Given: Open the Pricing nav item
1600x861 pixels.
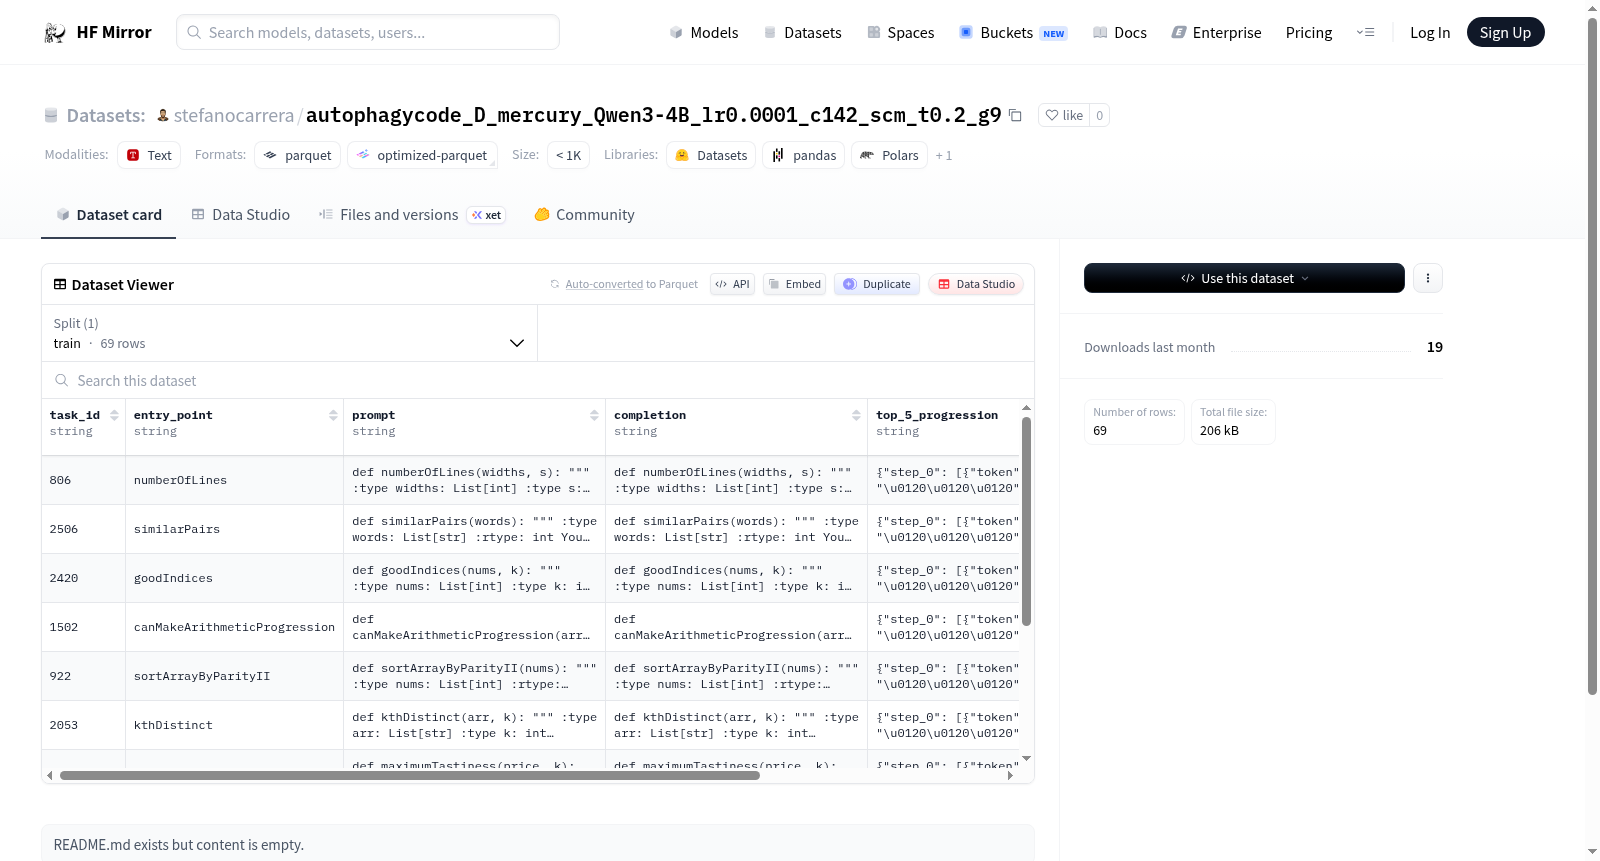Looking at the screenshot, I should [x=1309, y=33].
